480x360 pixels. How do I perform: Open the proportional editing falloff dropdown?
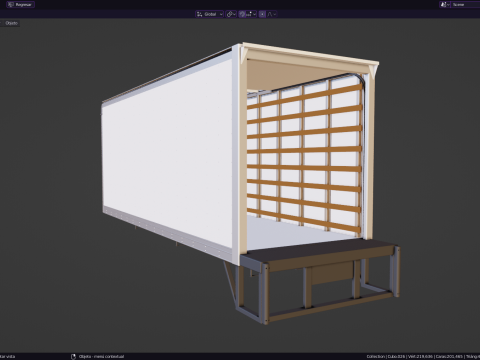(x=272, y=14)
